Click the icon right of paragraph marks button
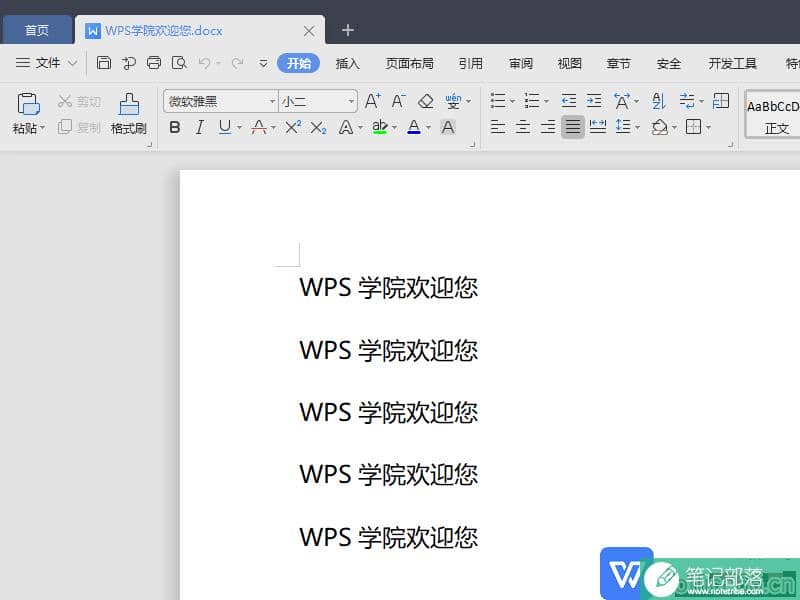 pyautogui.click(x=720, y=101)
